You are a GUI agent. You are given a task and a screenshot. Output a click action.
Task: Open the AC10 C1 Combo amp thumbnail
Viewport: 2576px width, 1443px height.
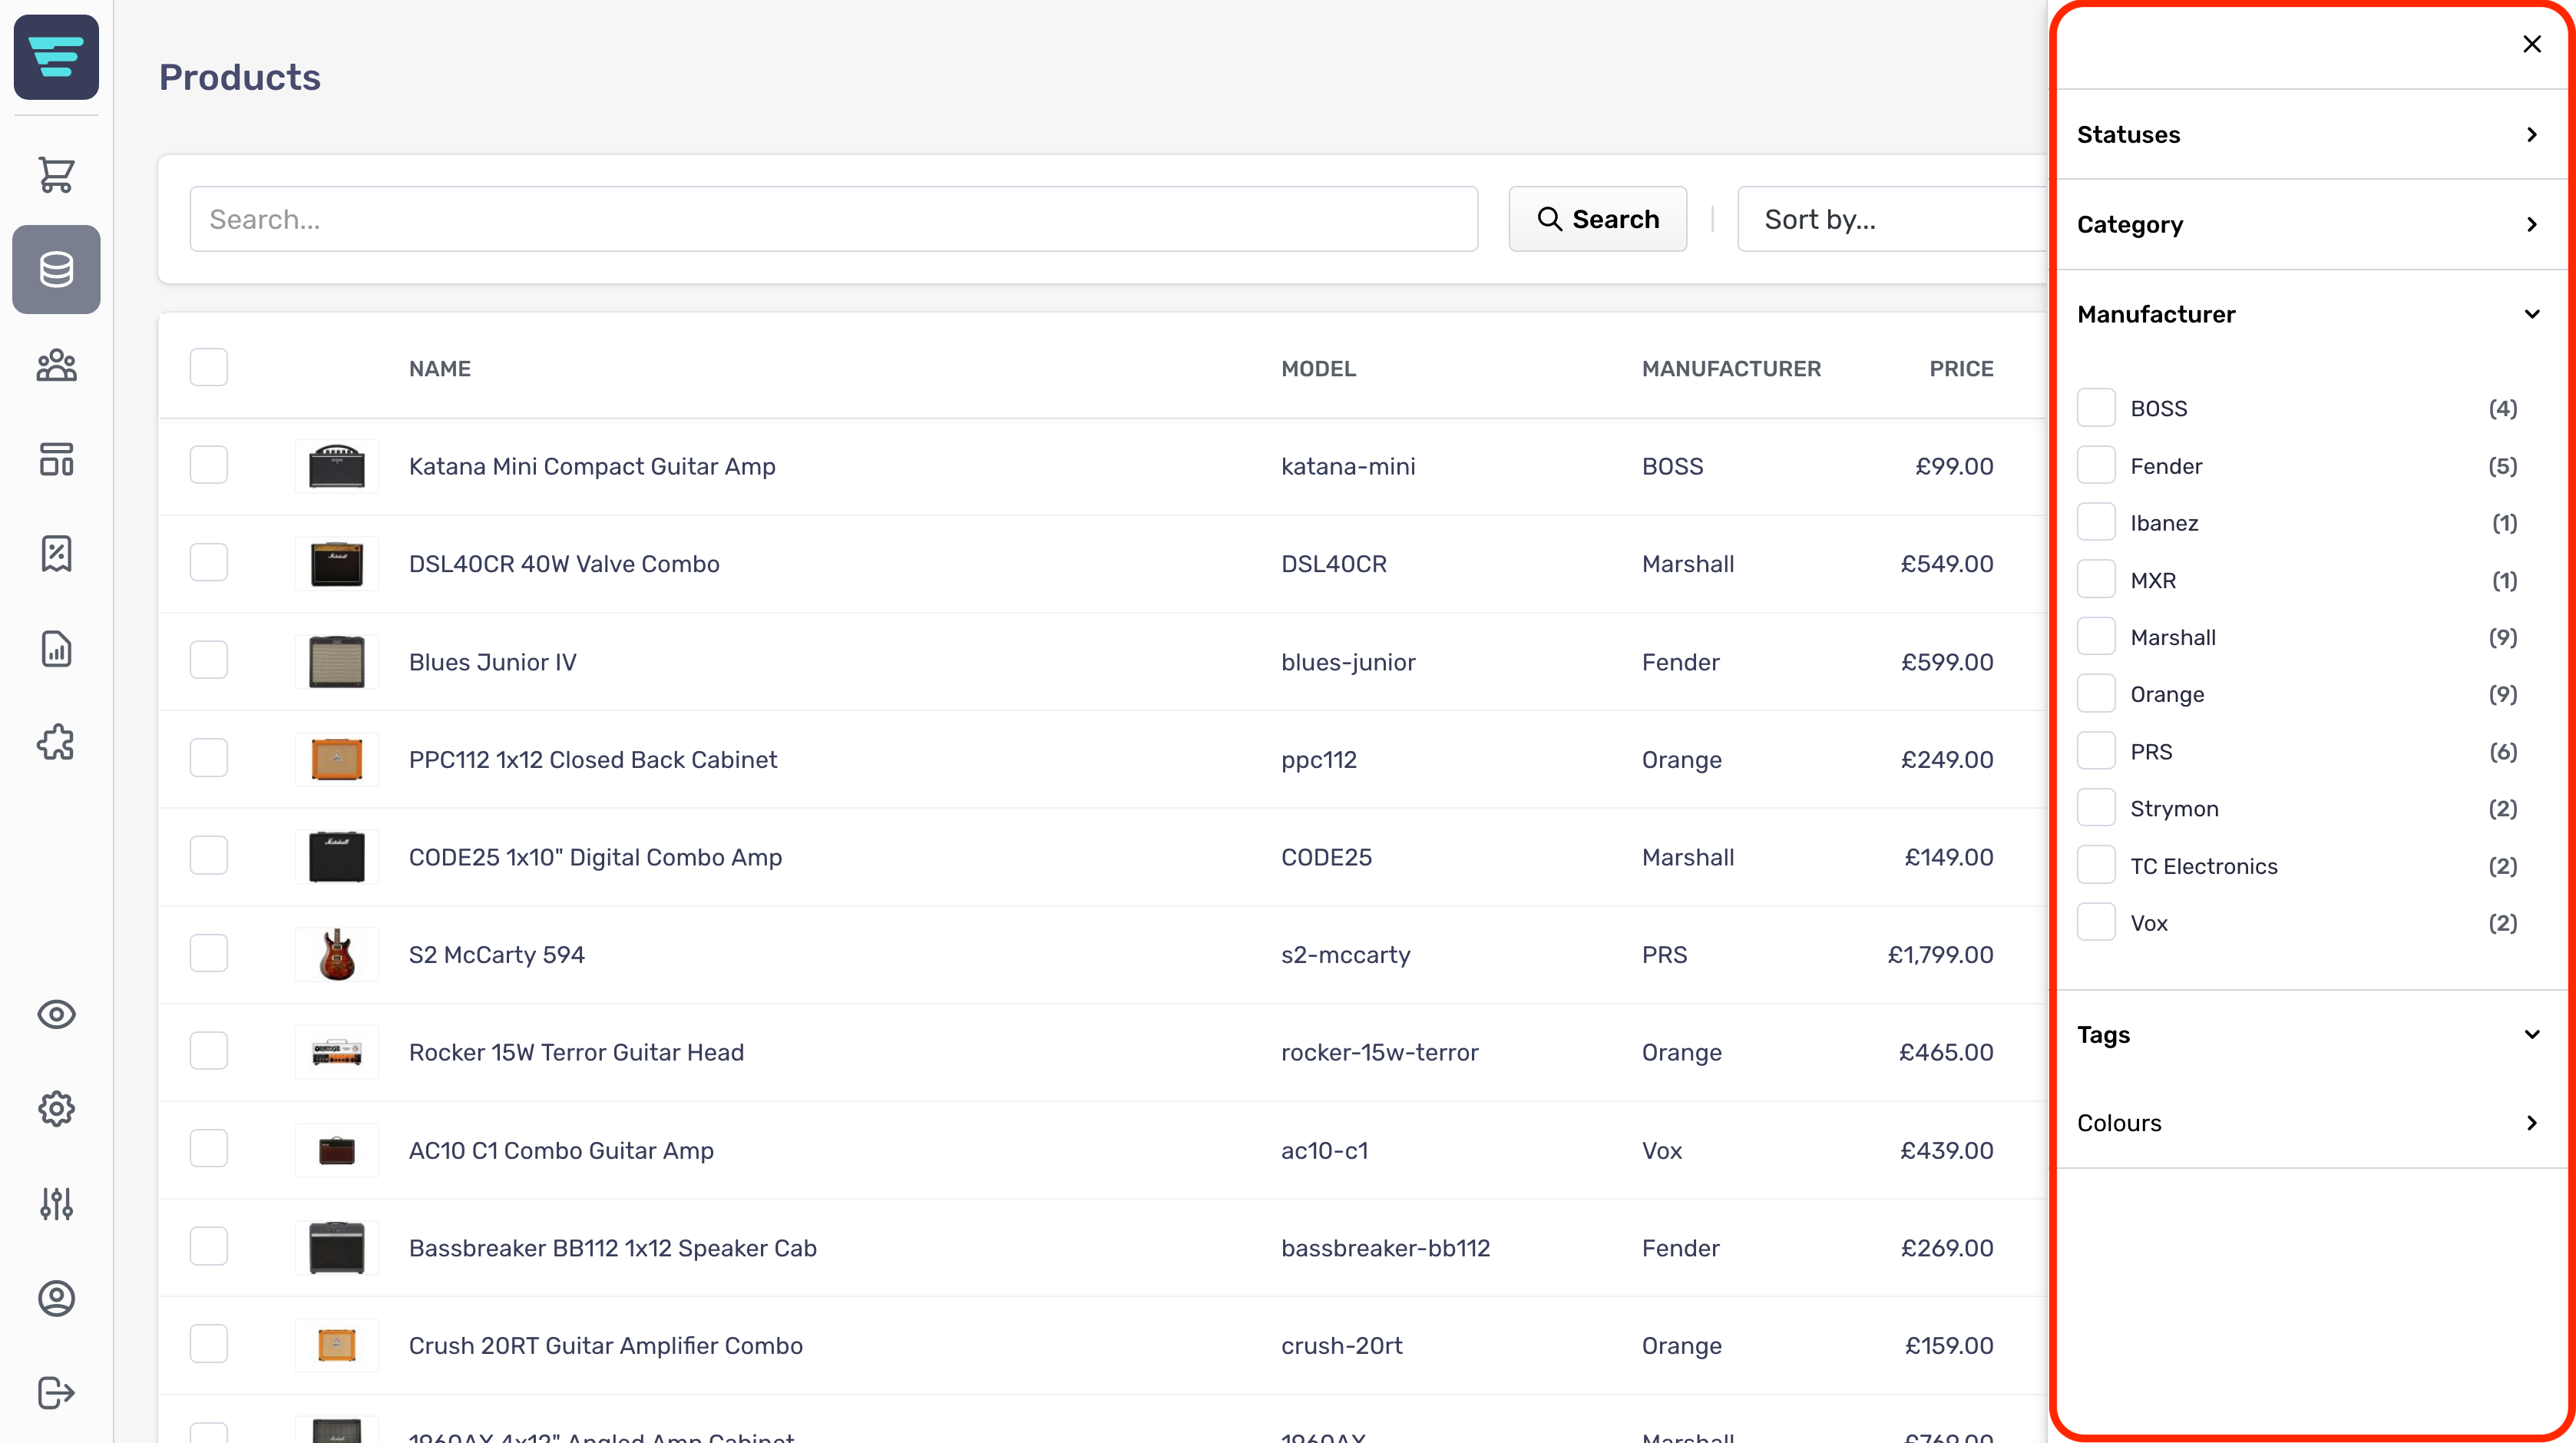pyautogui.click(x=337, y=1150)
